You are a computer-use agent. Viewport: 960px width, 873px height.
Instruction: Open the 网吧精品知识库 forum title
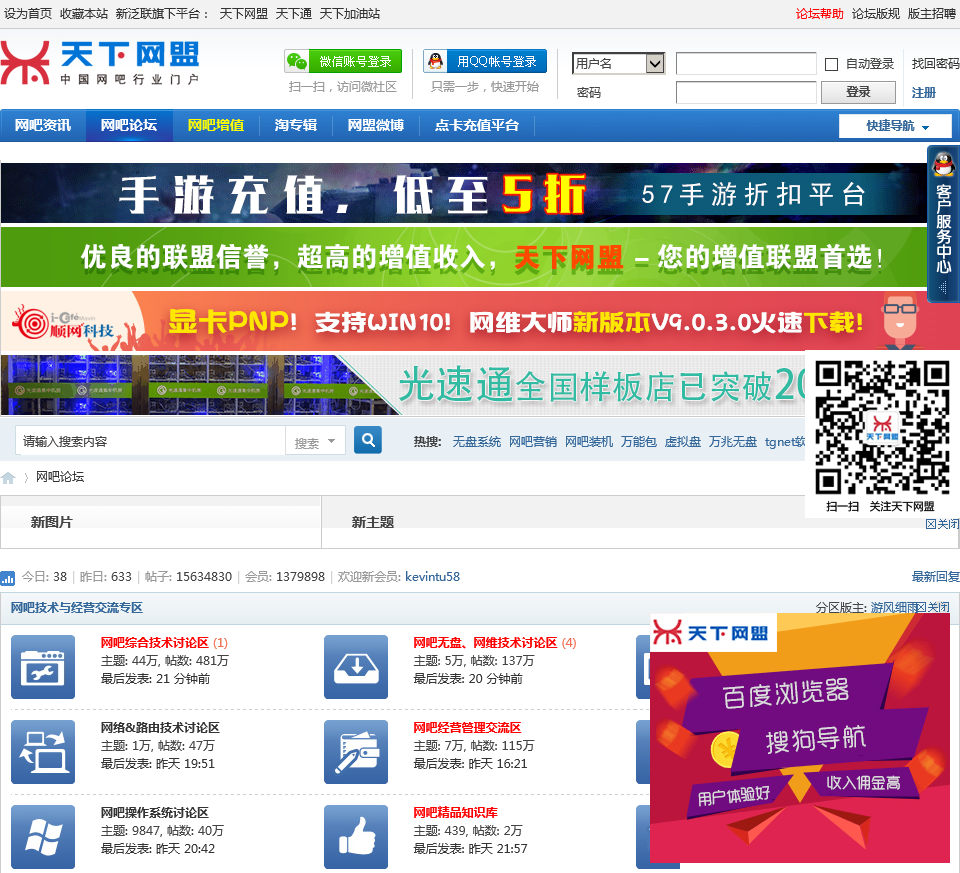(x=456, y=813)
